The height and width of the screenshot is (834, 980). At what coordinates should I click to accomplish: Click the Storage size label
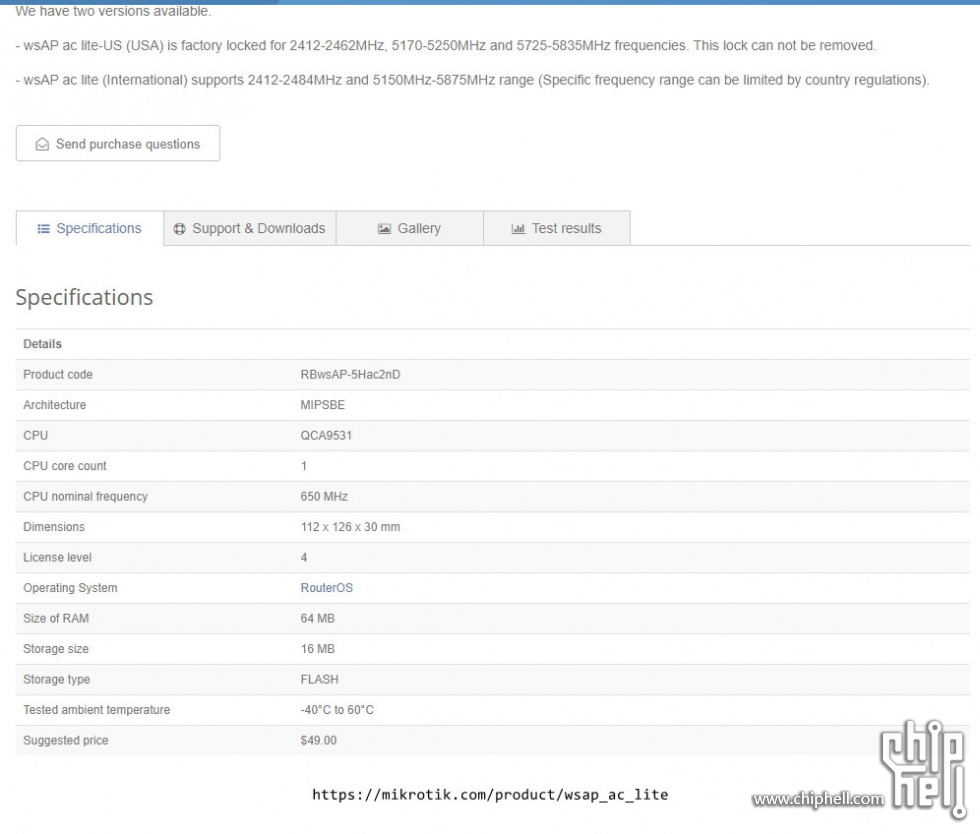(56, 649)
